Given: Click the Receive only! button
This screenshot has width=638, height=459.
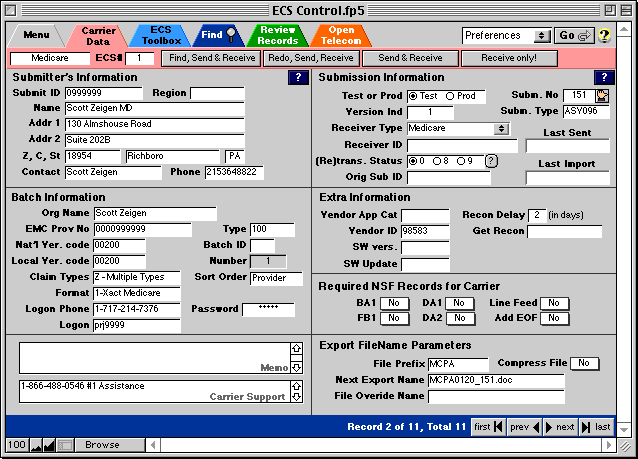Looking at the screenshot, I should click(510, 59).
